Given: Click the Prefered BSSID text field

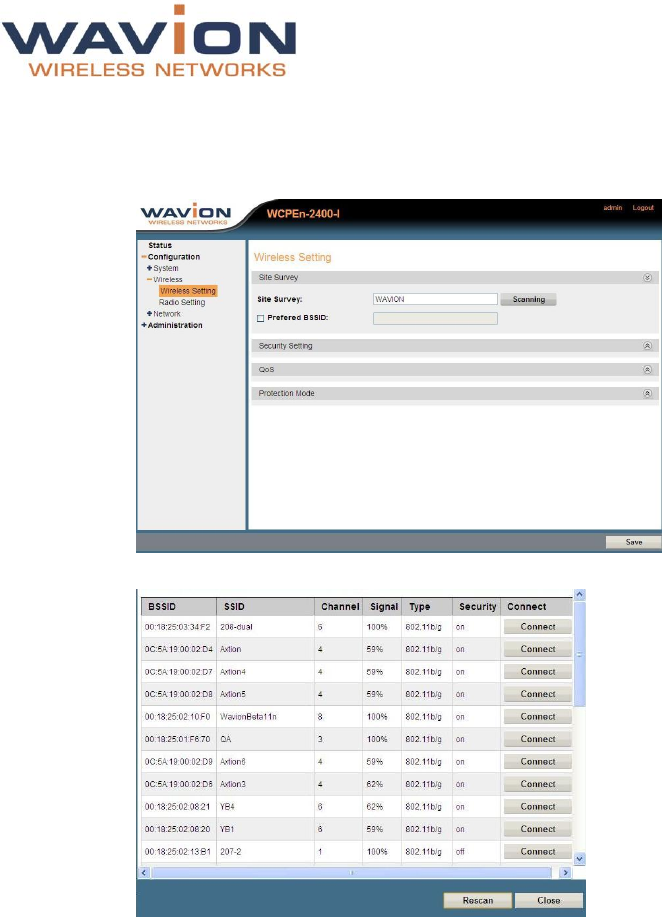Looking at the screenshot, I should point(435,318).
